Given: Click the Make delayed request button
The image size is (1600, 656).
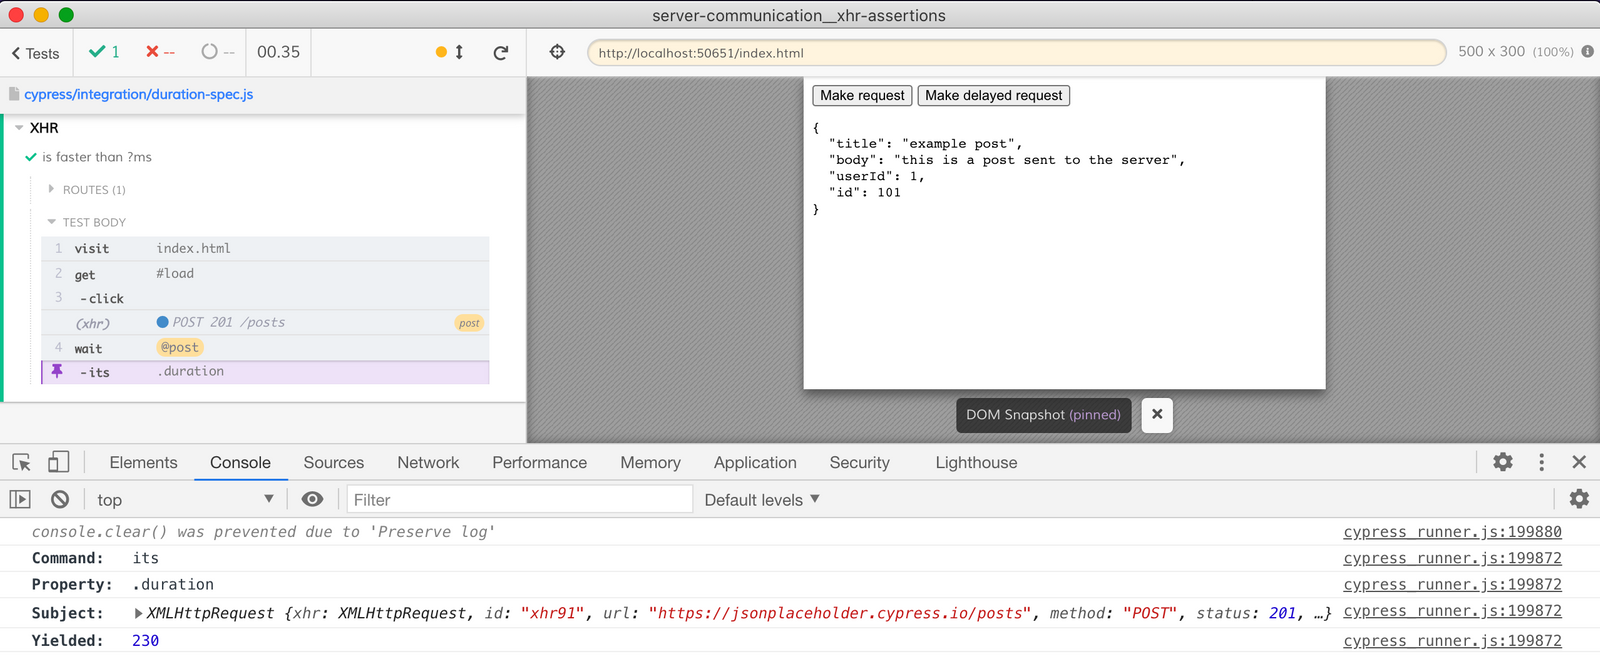Looking at the screenshot, I should pos(993,95).
